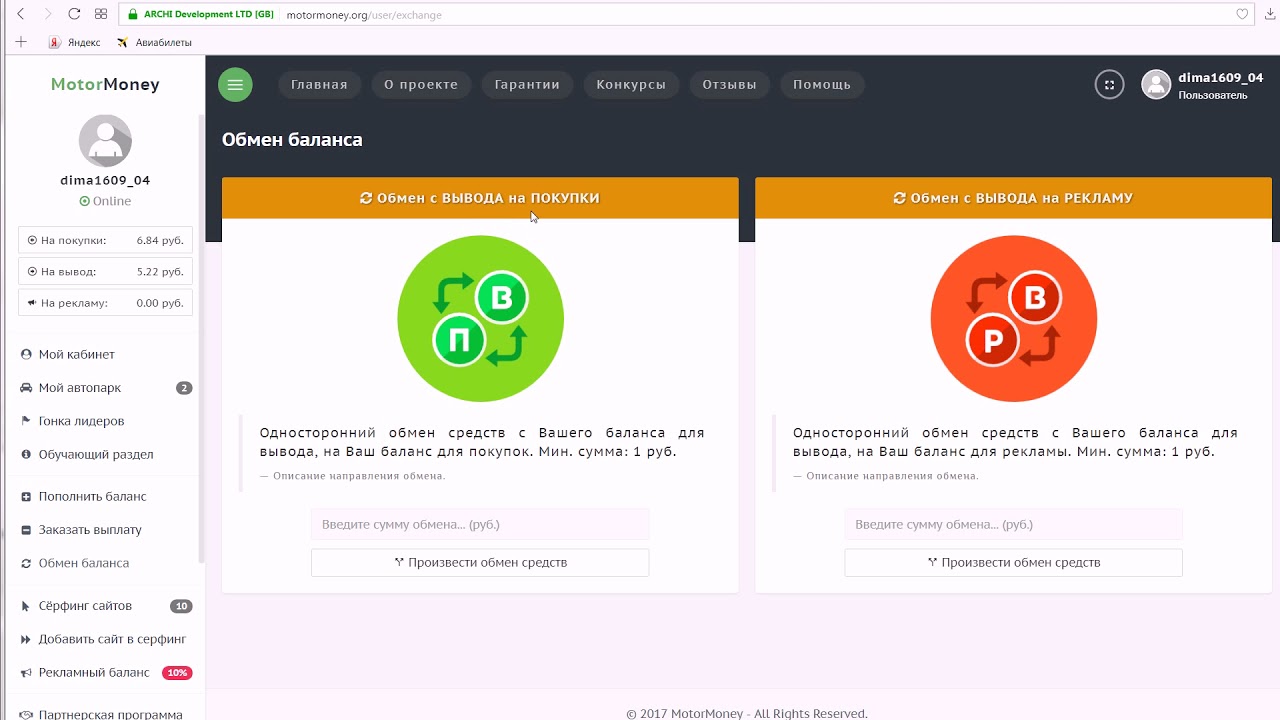The height and width of the screenshot is (720, 1280).
Task: Open Обучающий раздел in sidebar
Action: coord(96,454)
